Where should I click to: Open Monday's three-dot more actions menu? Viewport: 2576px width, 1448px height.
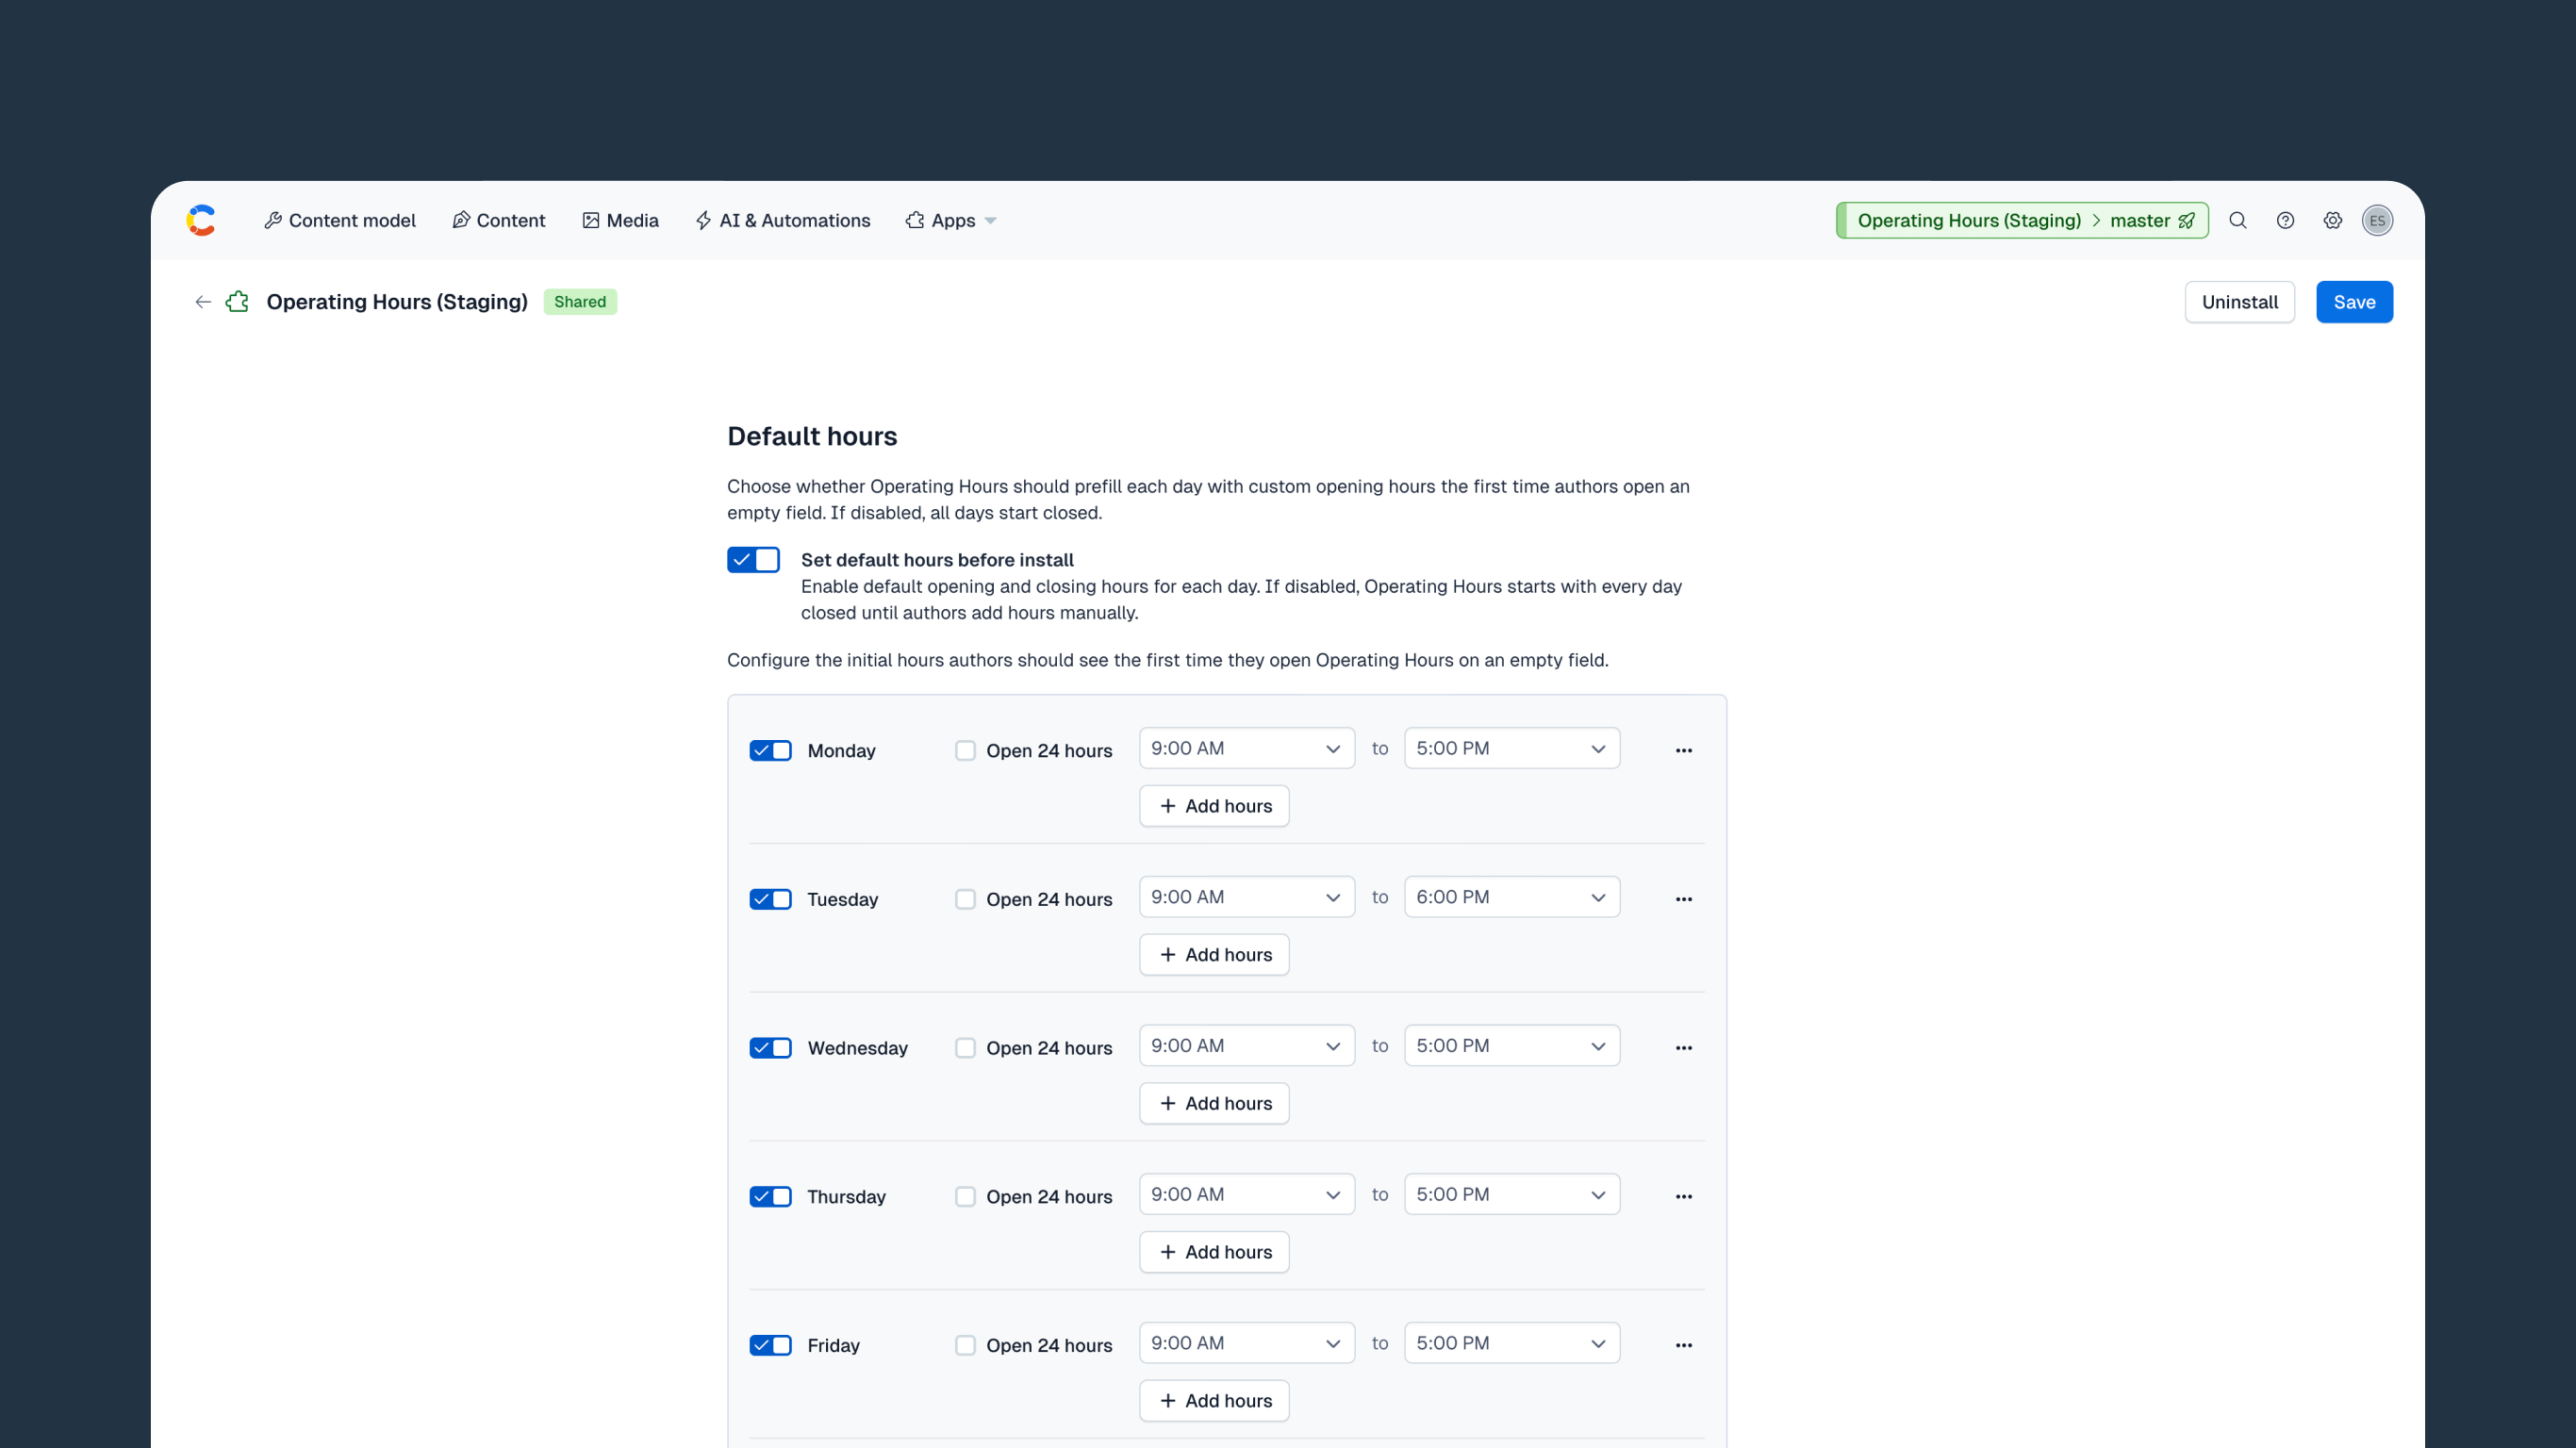point(1683,750)
